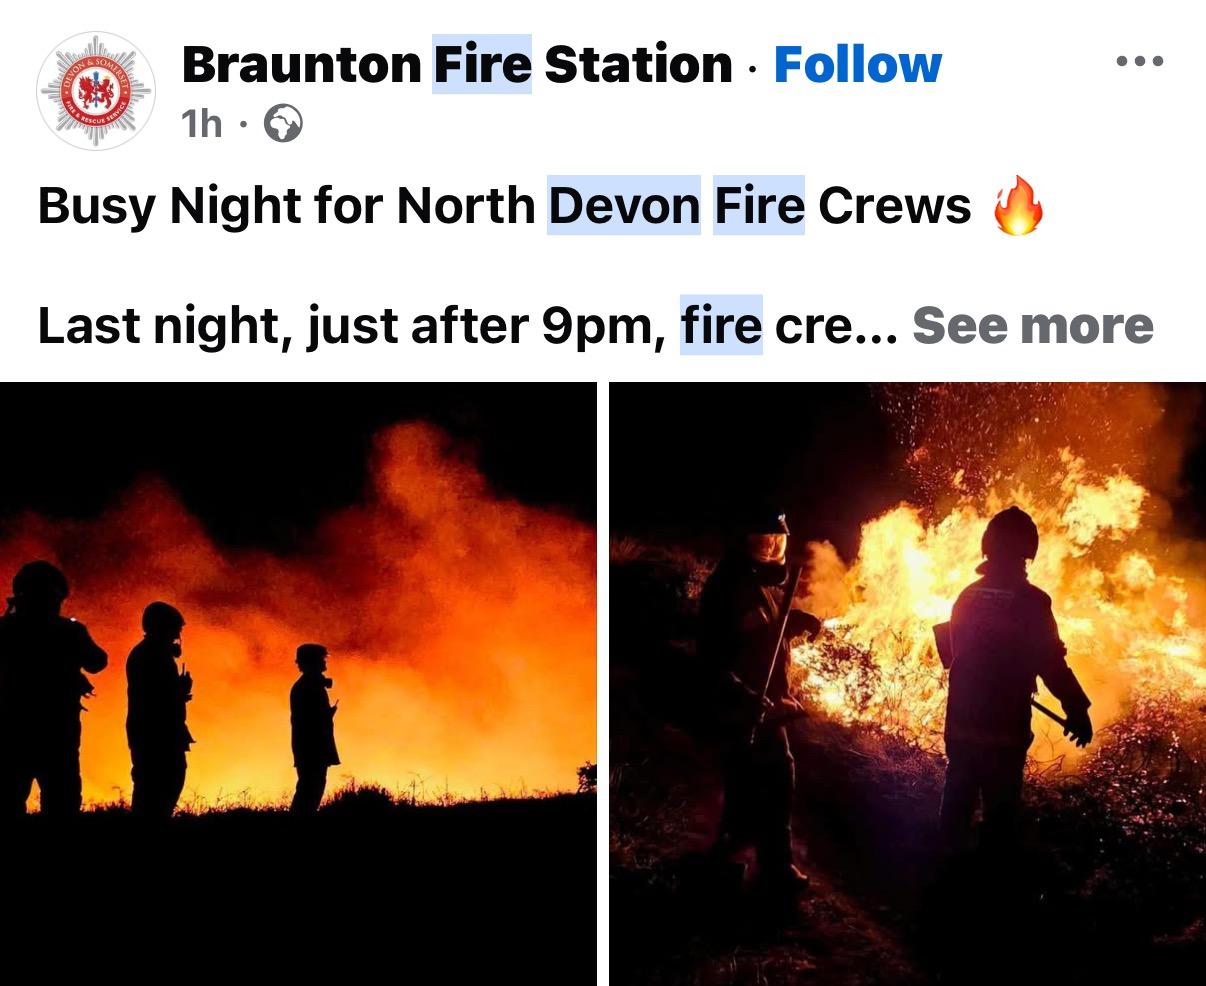Click highlighted Fire before Crews in headline
The image size is (1206, 986).
click(x=759, y=206)
